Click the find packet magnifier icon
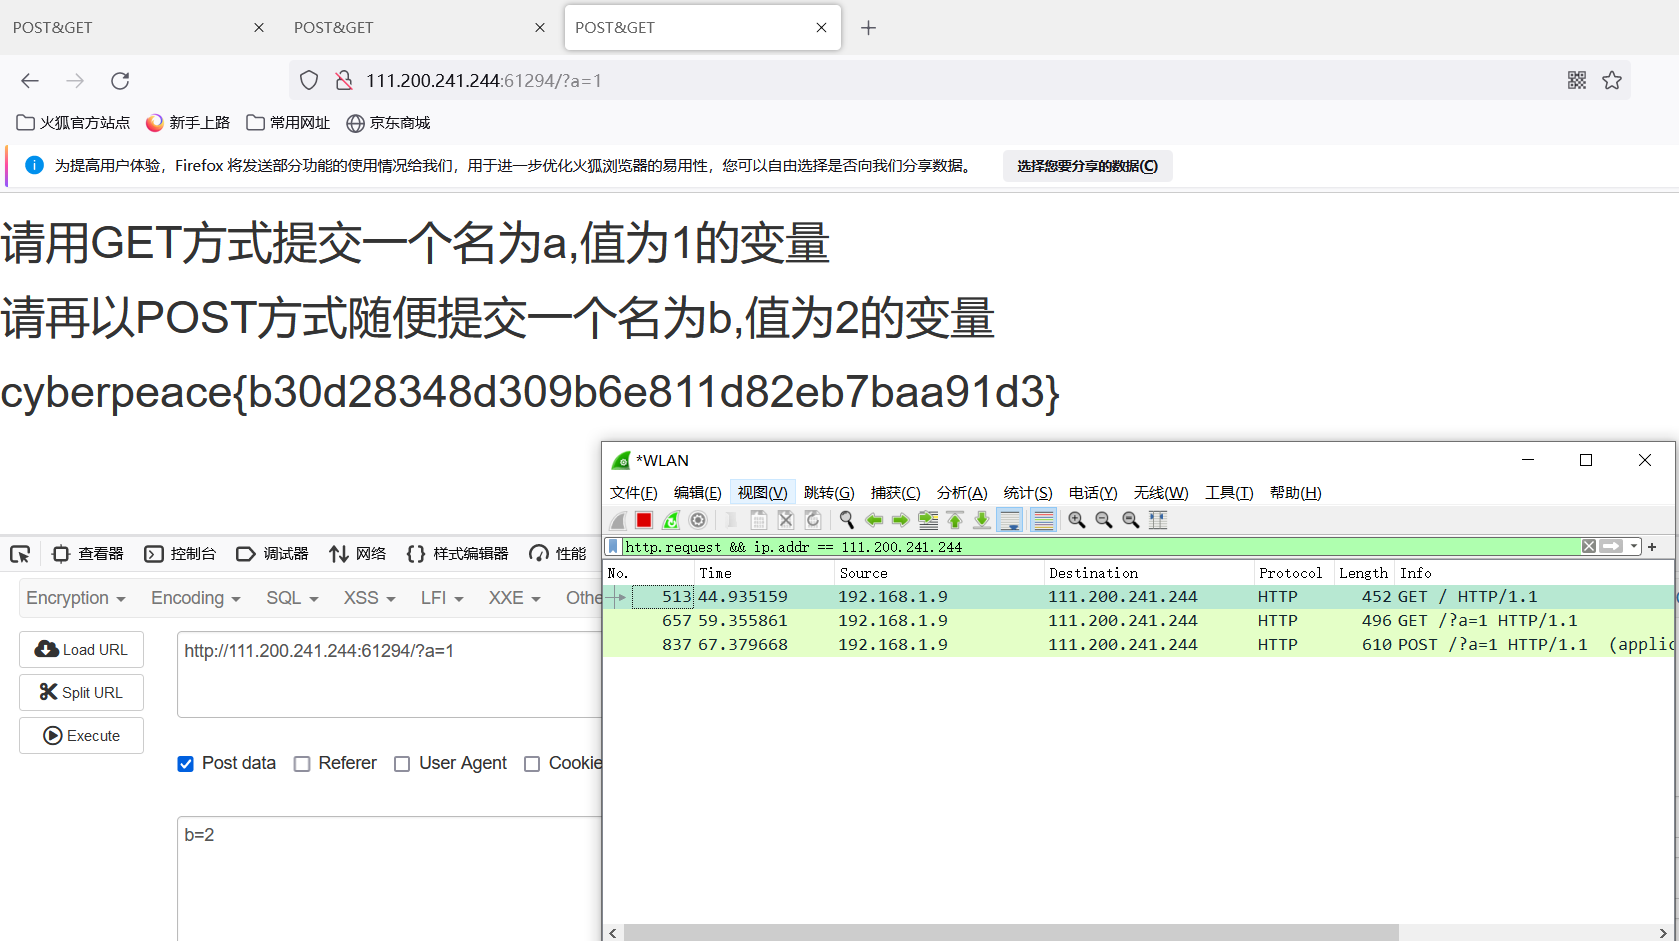 pos(847,520)
